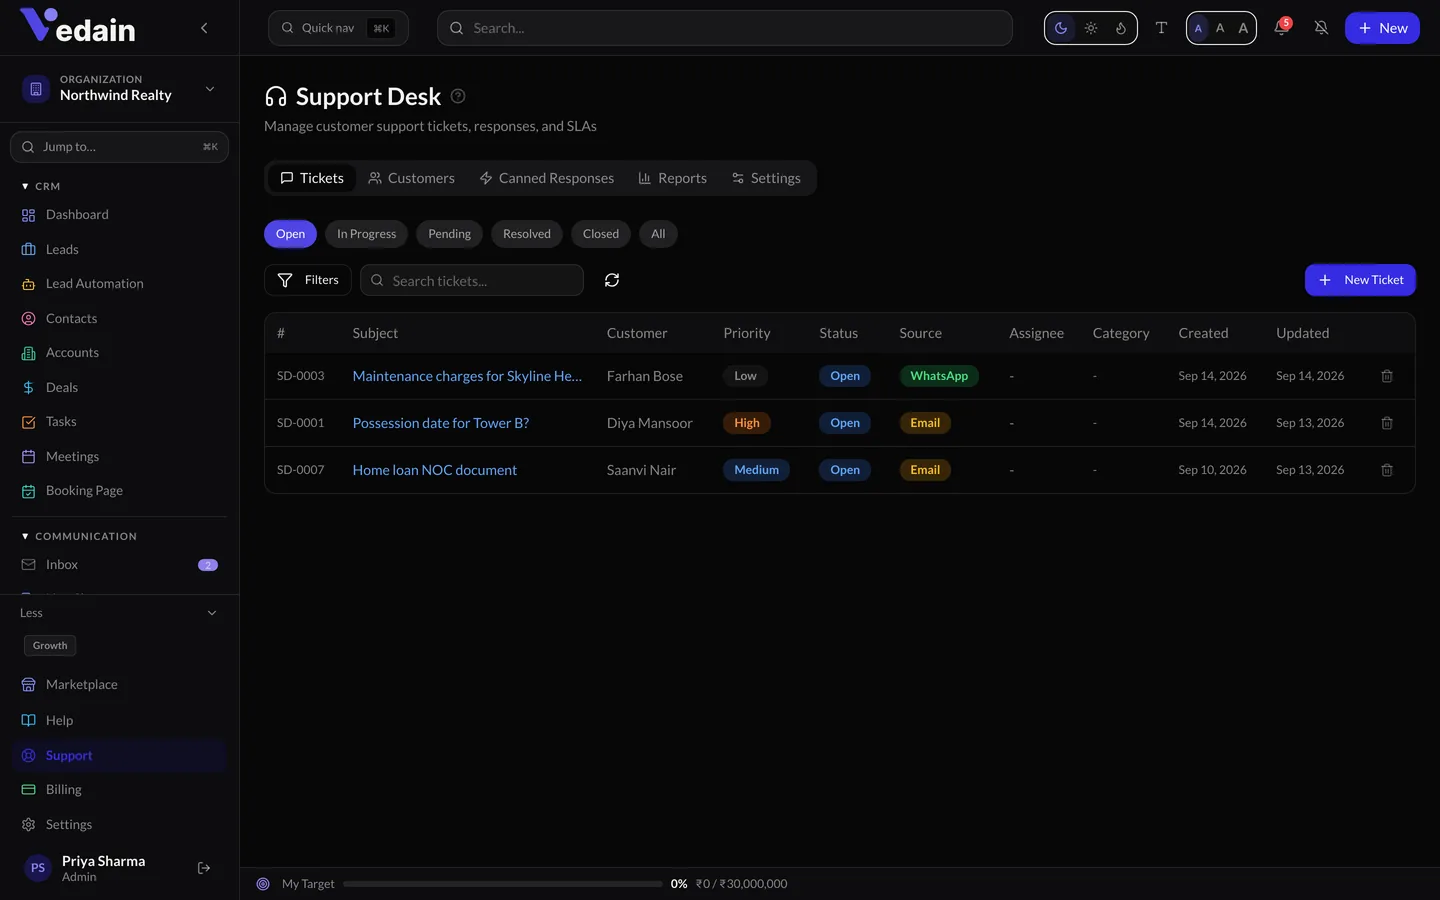Filter tickets by Closed
This screenshot has height=900, width=1440.
(x=601, y=234)
